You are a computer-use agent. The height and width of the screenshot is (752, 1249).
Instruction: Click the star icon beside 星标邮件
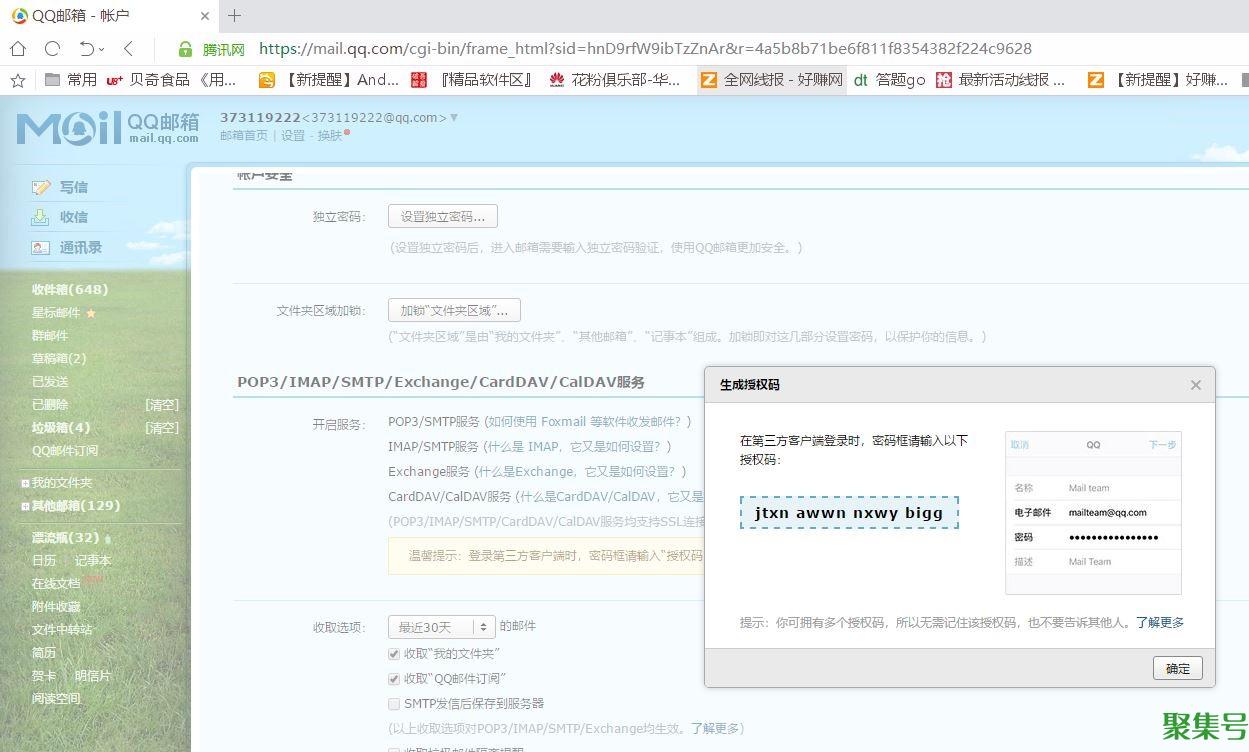91,313
